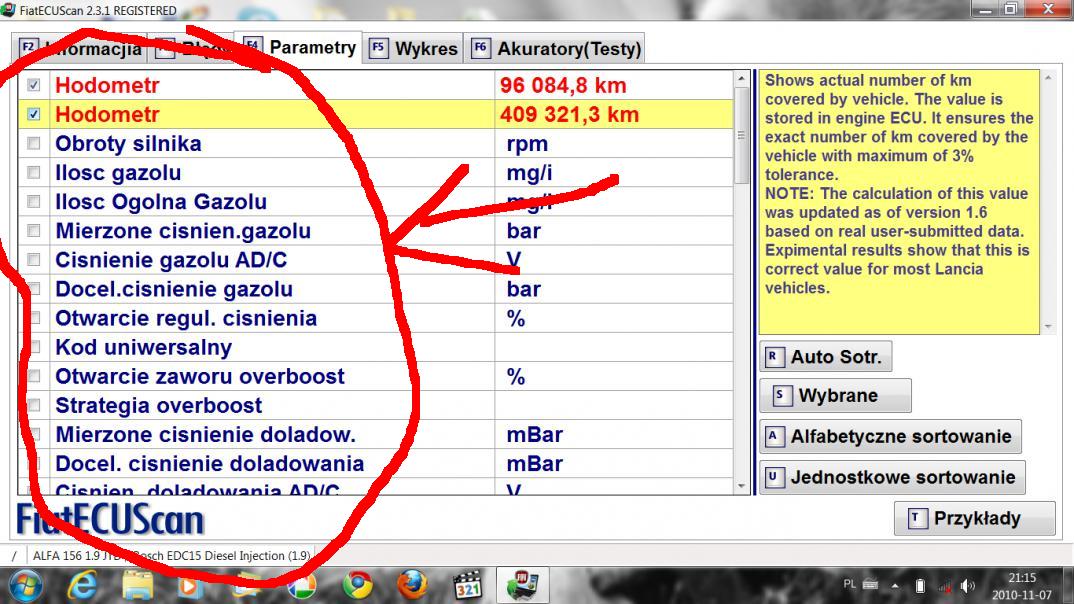Click the FiatECUScan taskbar icon
Viewport: 1074px width, 604px height.
[522, 585]
